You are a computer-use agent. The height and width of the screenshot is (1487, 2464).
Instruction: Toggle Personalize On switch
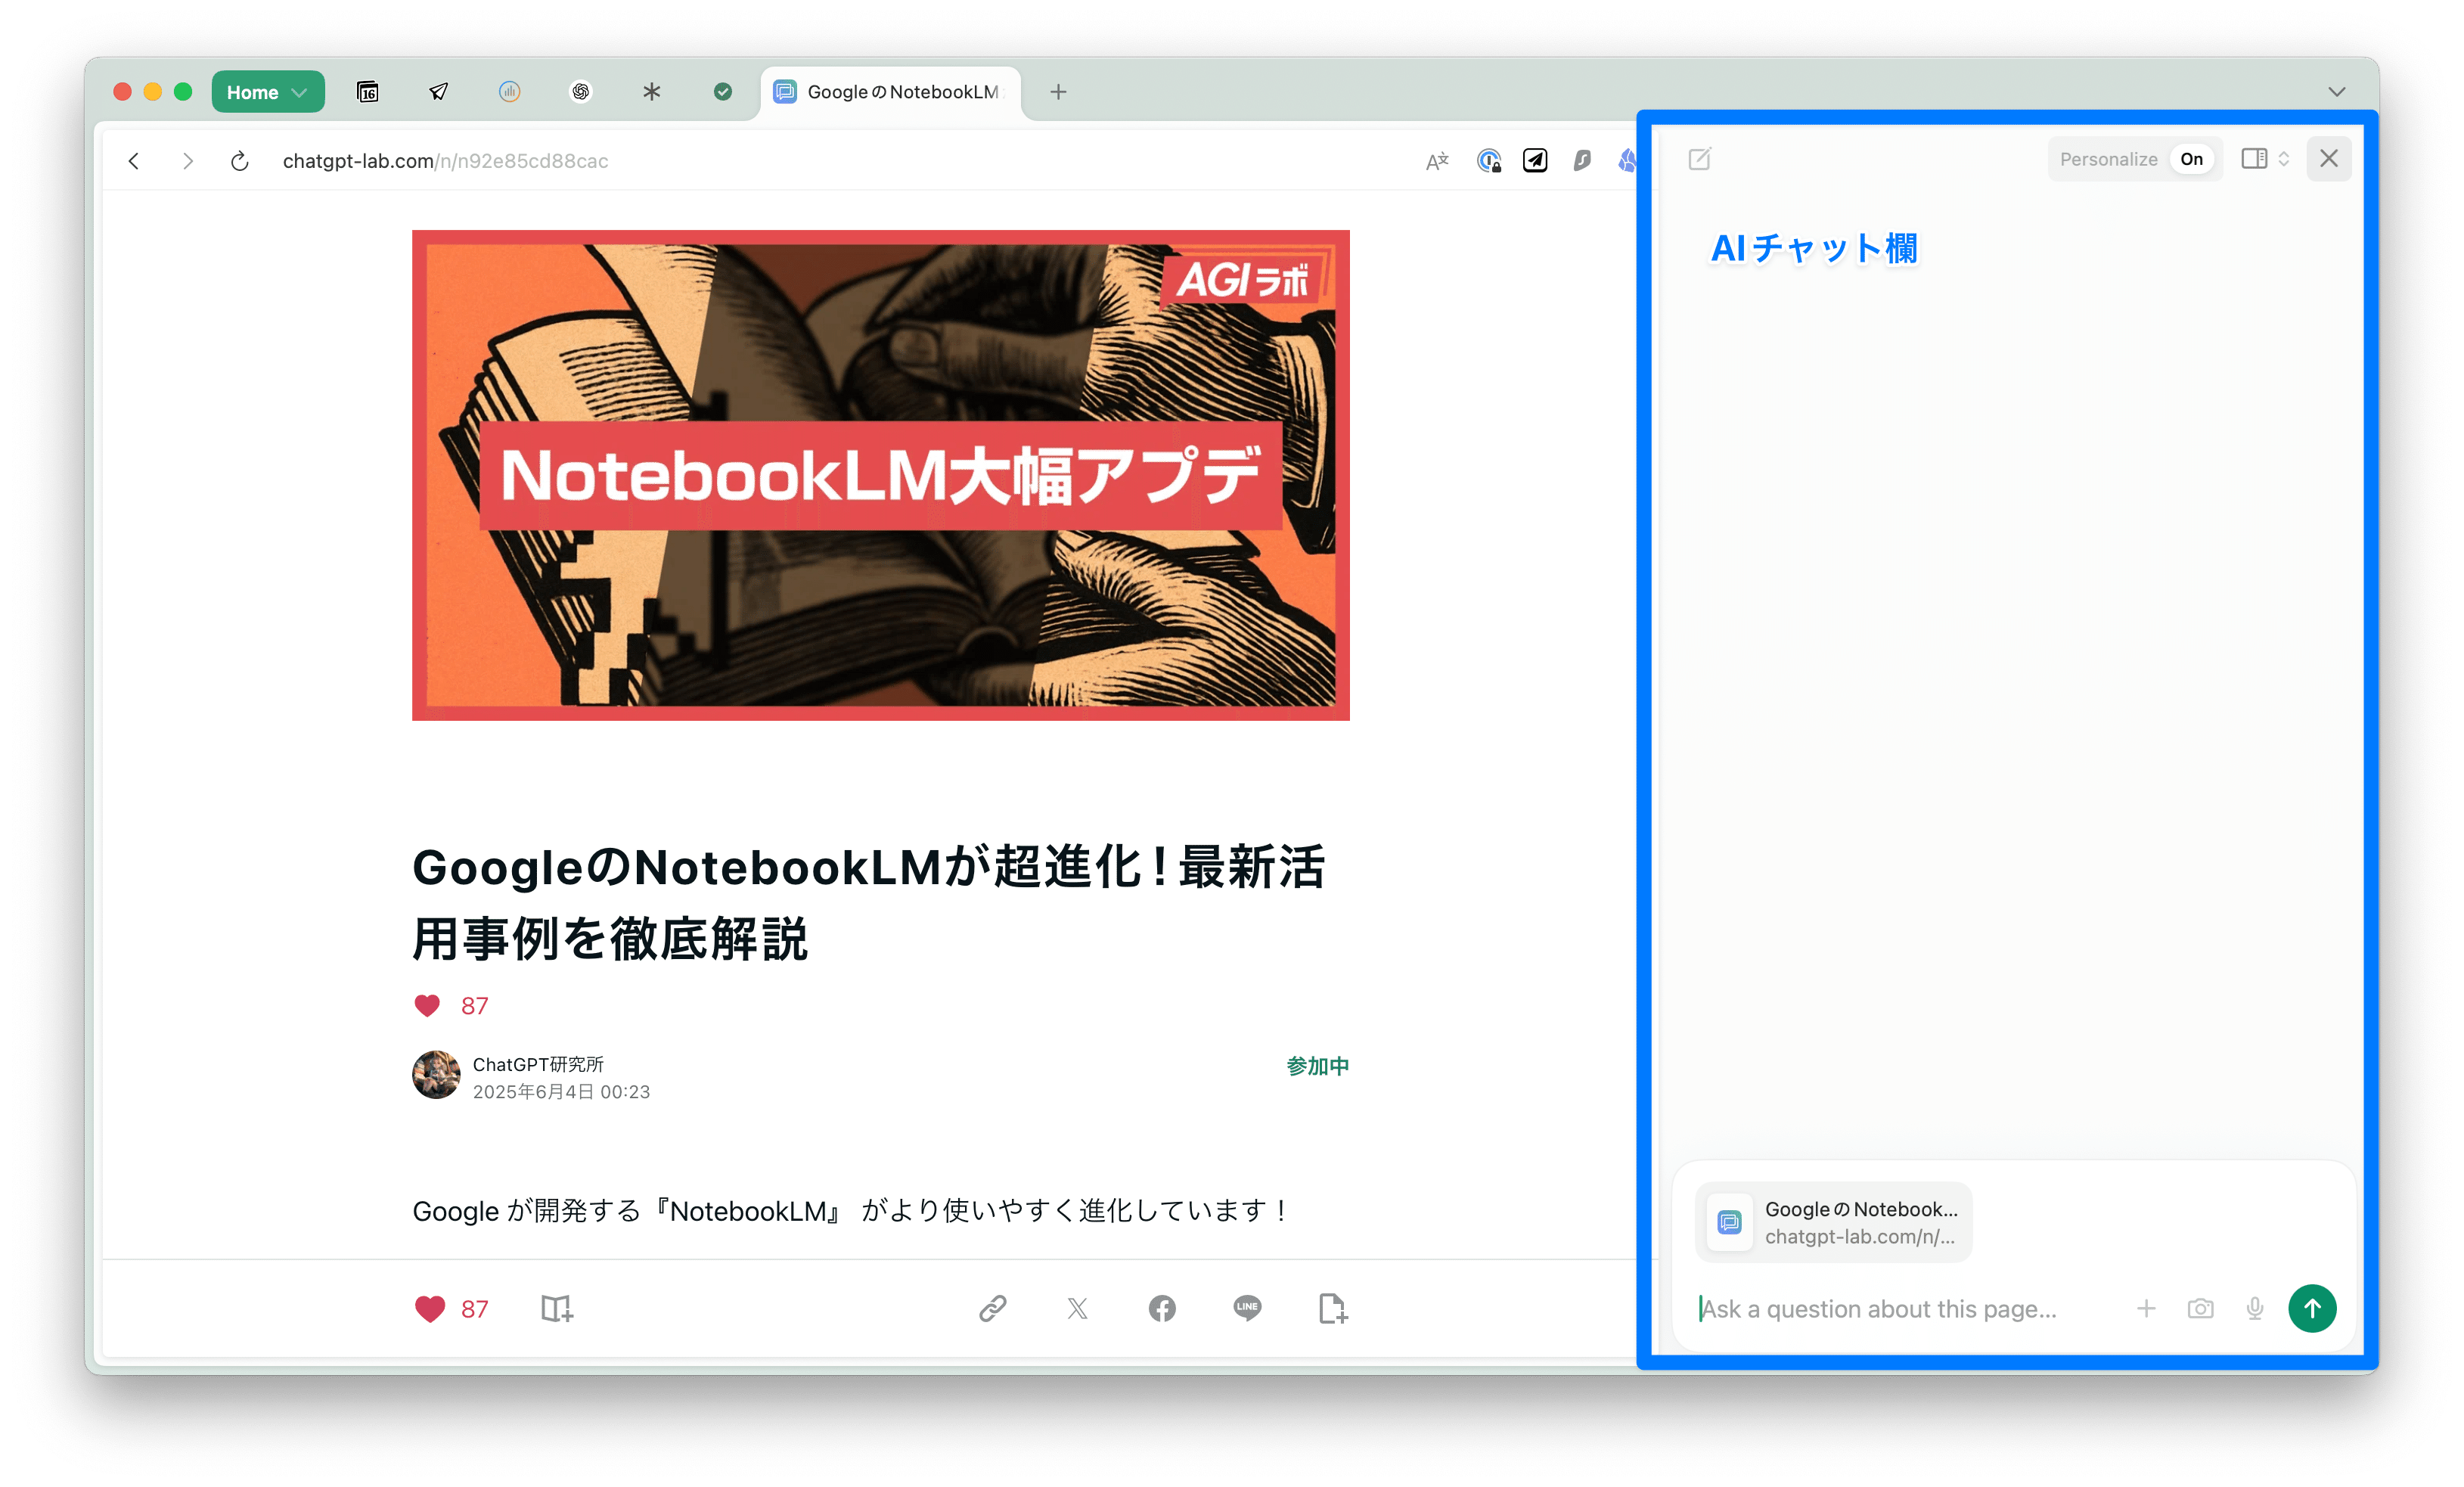[x=2191, y=159]
